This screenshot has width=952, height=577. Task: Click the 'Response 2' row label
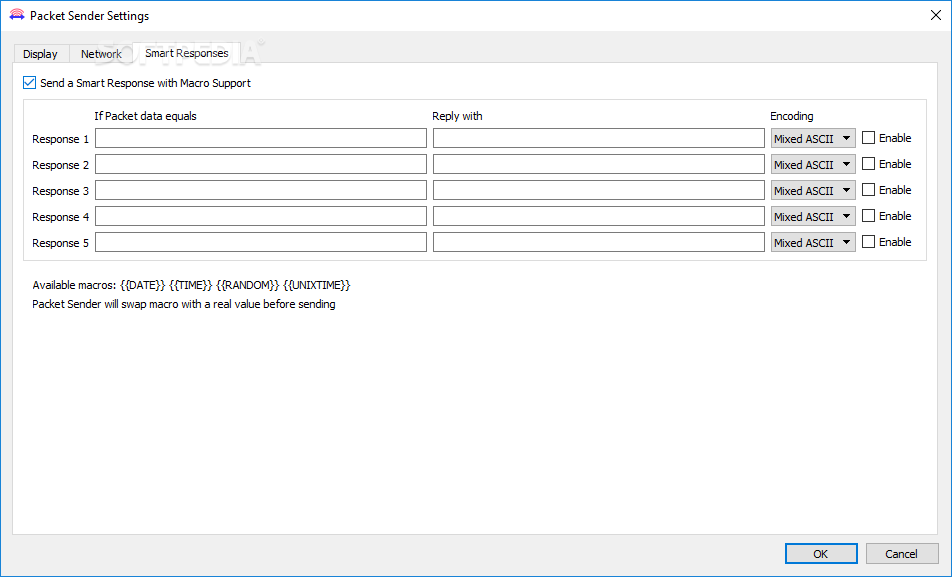click(x=61, y=165)
